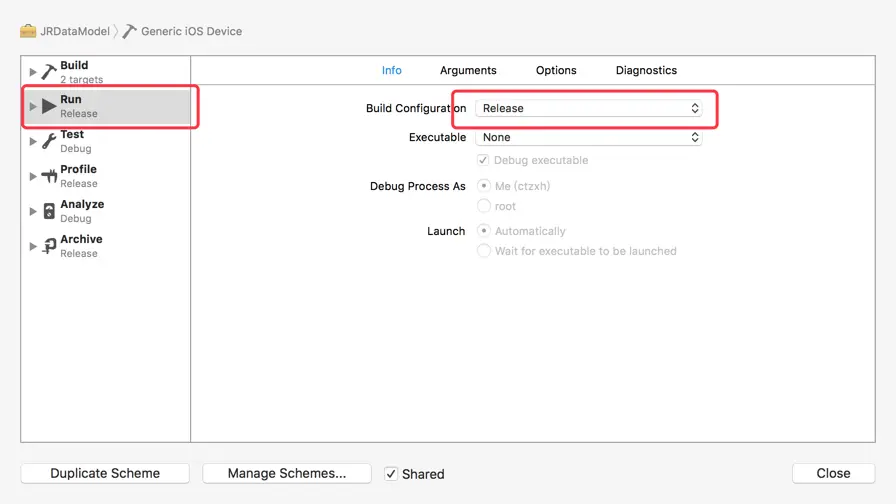Expand the Build action row
This screenshot has height=504, width=896.
tap(33, 72)
